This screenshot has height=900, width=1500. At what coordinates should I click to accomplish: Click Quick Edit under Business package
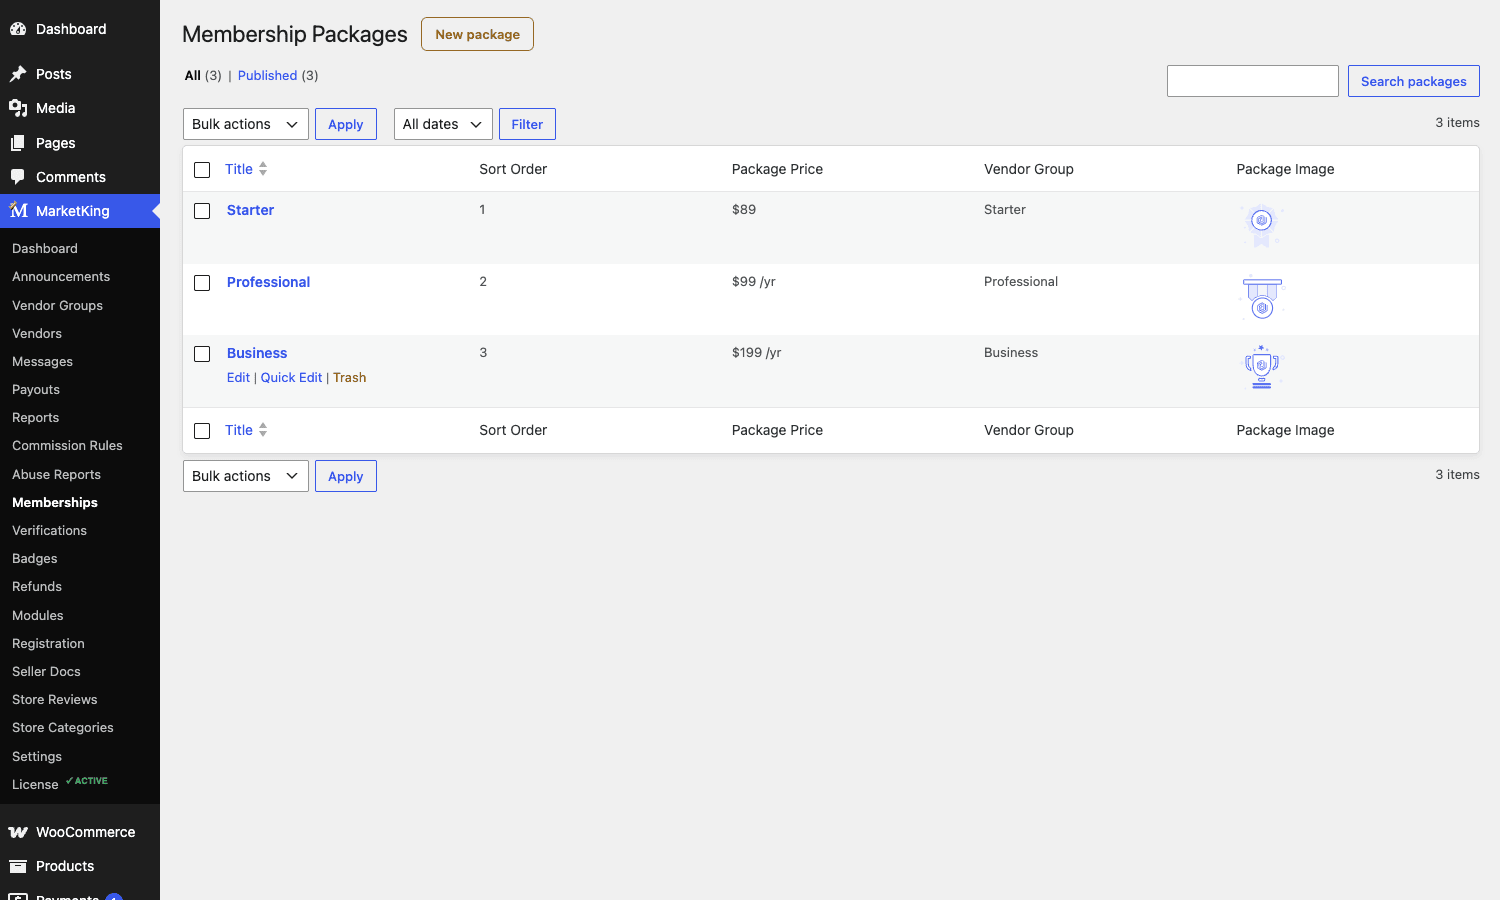point(291,377)
